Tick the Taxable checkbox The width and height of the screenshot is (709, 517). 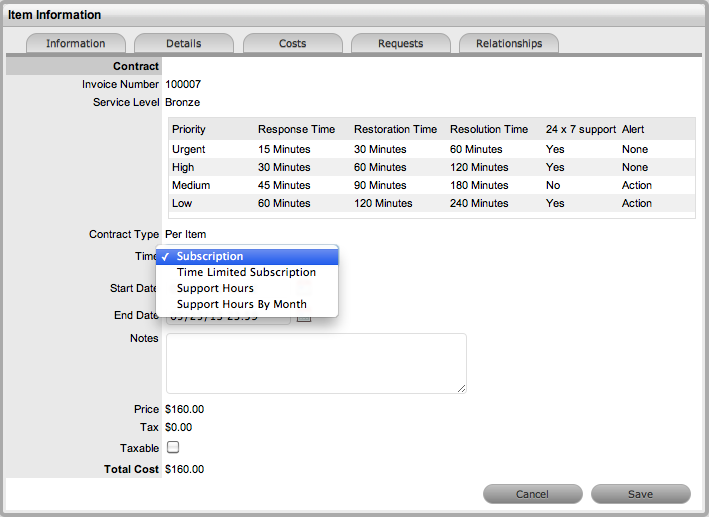click(173, 447)
